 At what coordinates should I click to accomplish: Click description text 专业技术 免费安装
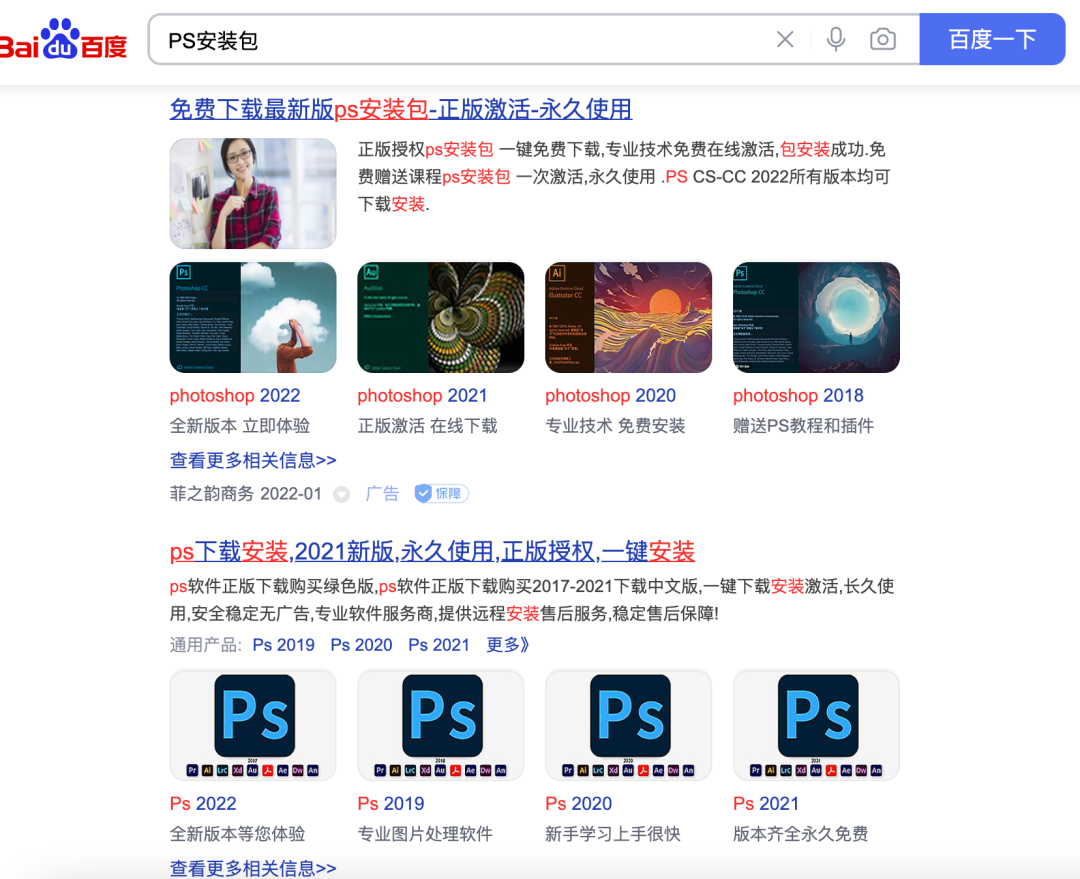click(615, 426)
